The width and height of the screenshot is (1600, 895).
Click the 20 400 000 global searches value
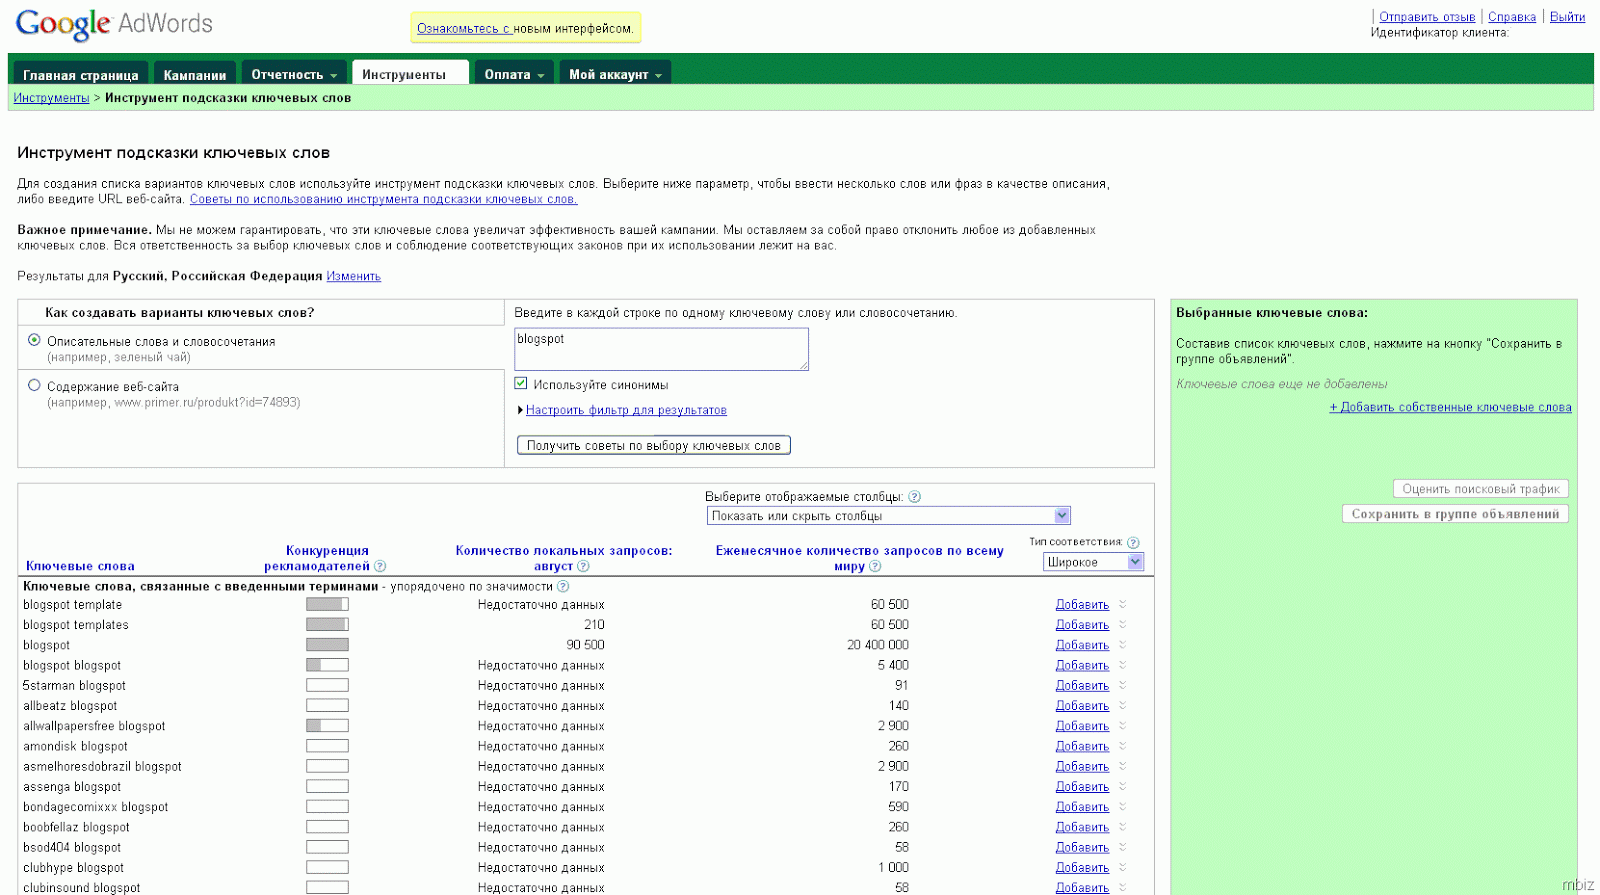point(877,645)
